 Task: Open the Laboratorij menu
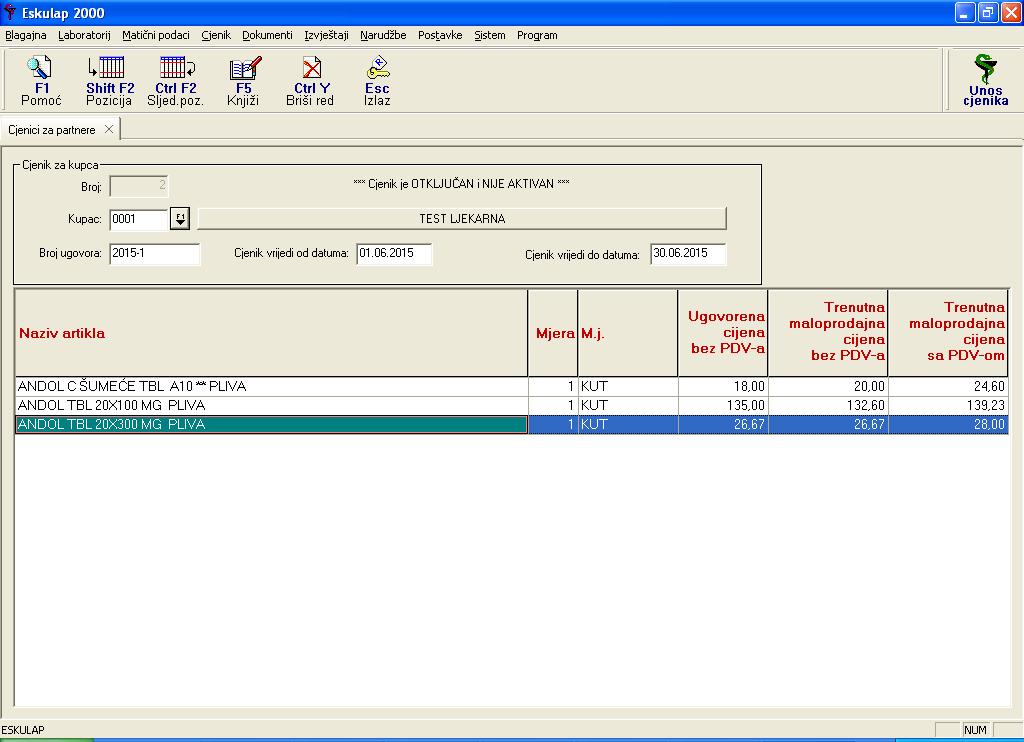tap(84, 35)
